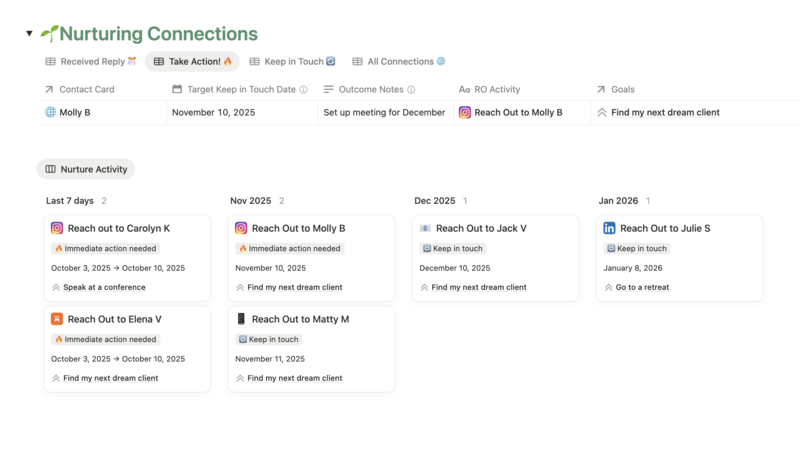Collapse the Nurturing Connections toggle triangle
The width and height of the screenshot is (800, 455).
click(x=29, y=34)
